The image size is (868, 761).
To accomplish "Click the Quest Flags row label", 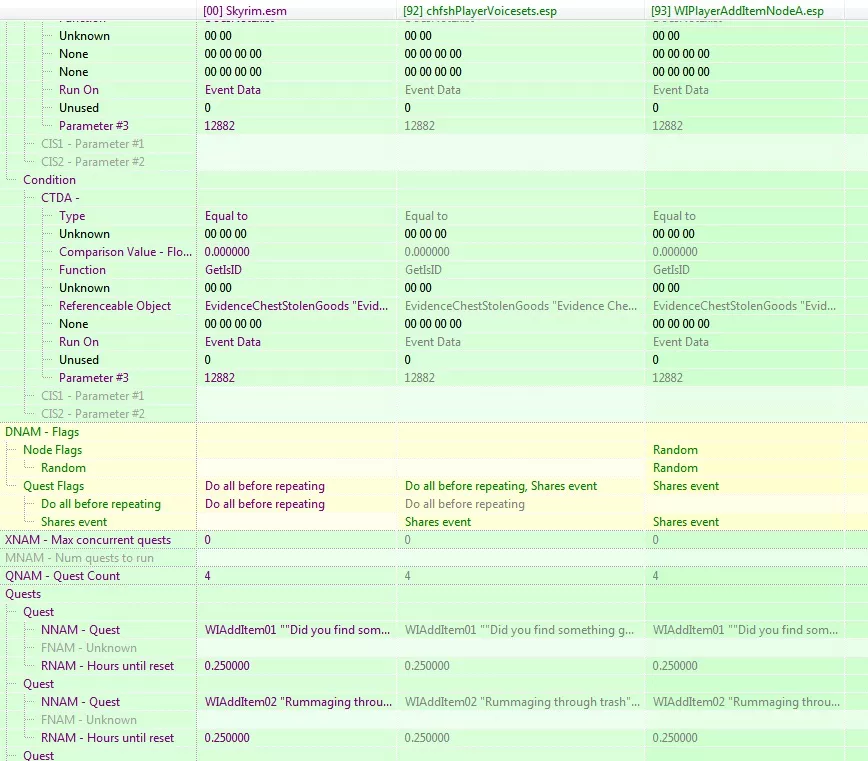I will [54, 486].
